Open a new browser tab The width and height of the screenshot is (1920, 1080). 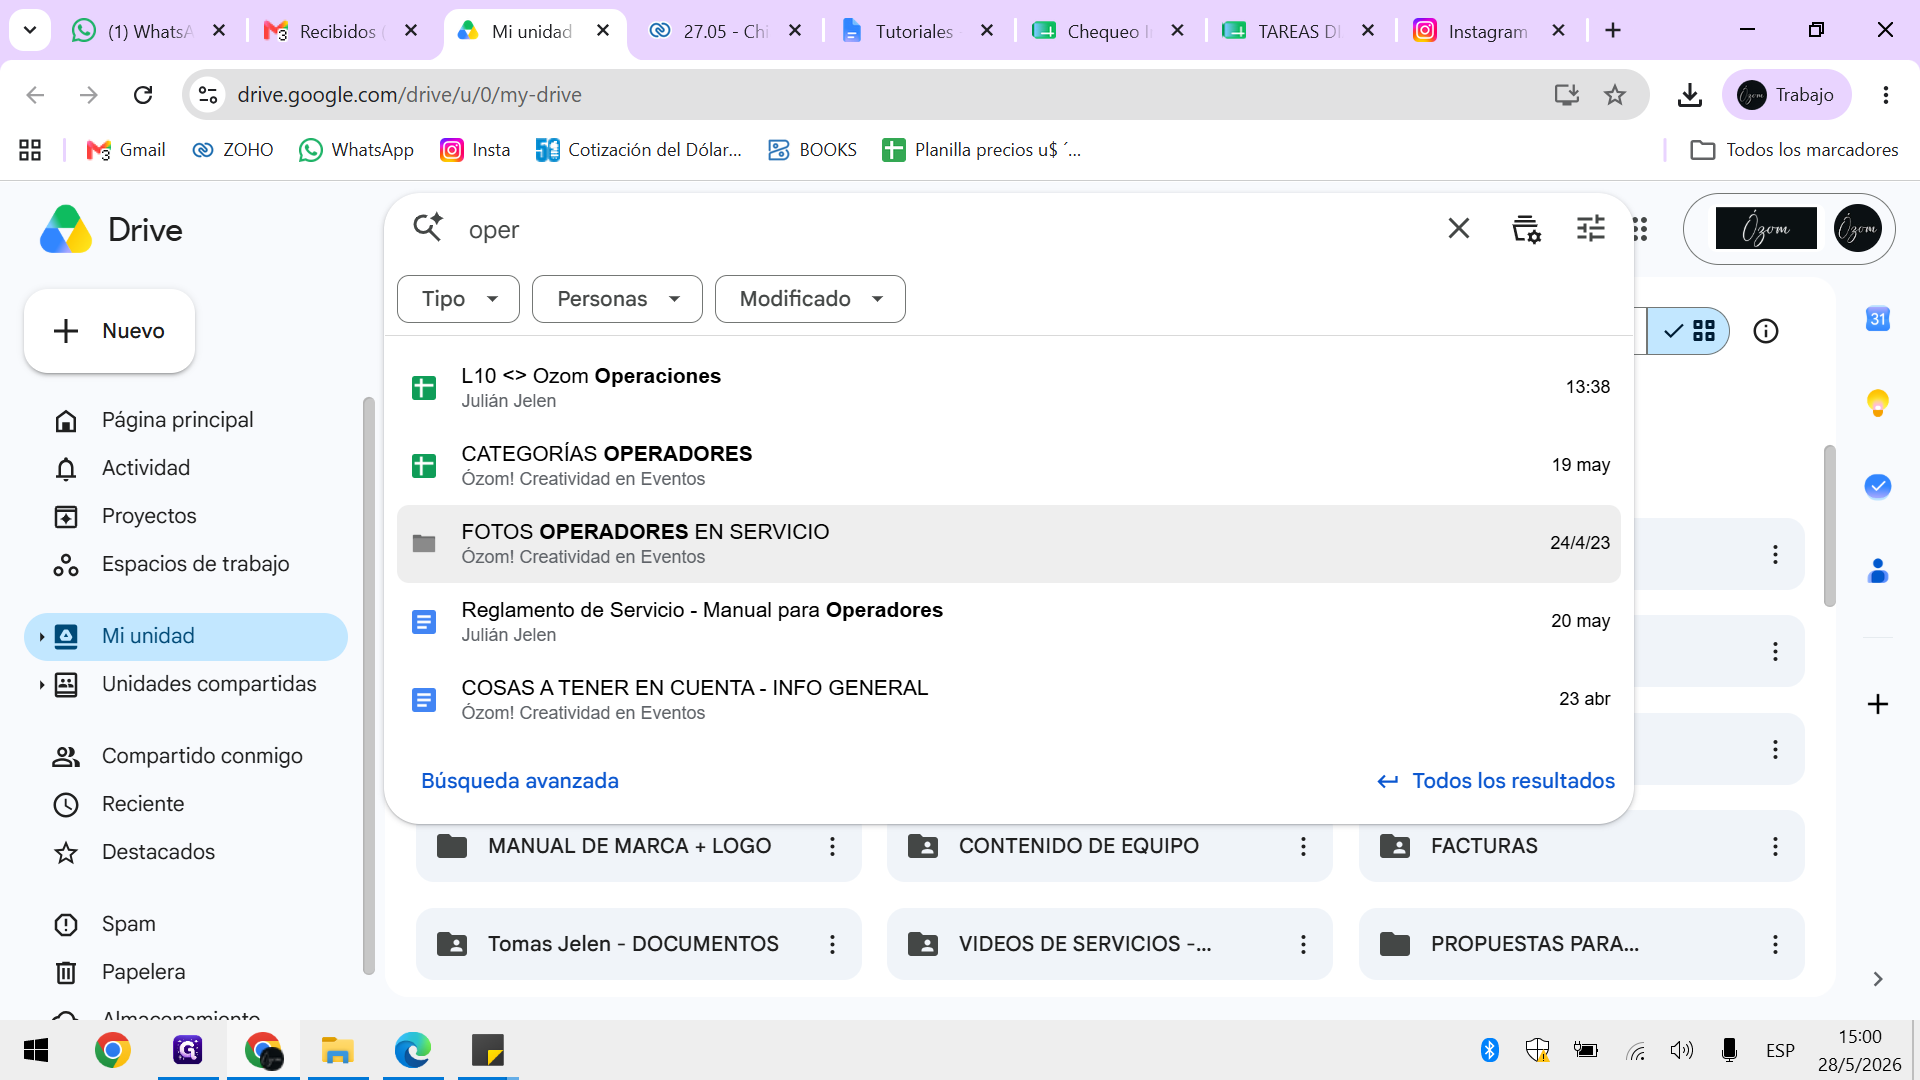coord(1613,31)
